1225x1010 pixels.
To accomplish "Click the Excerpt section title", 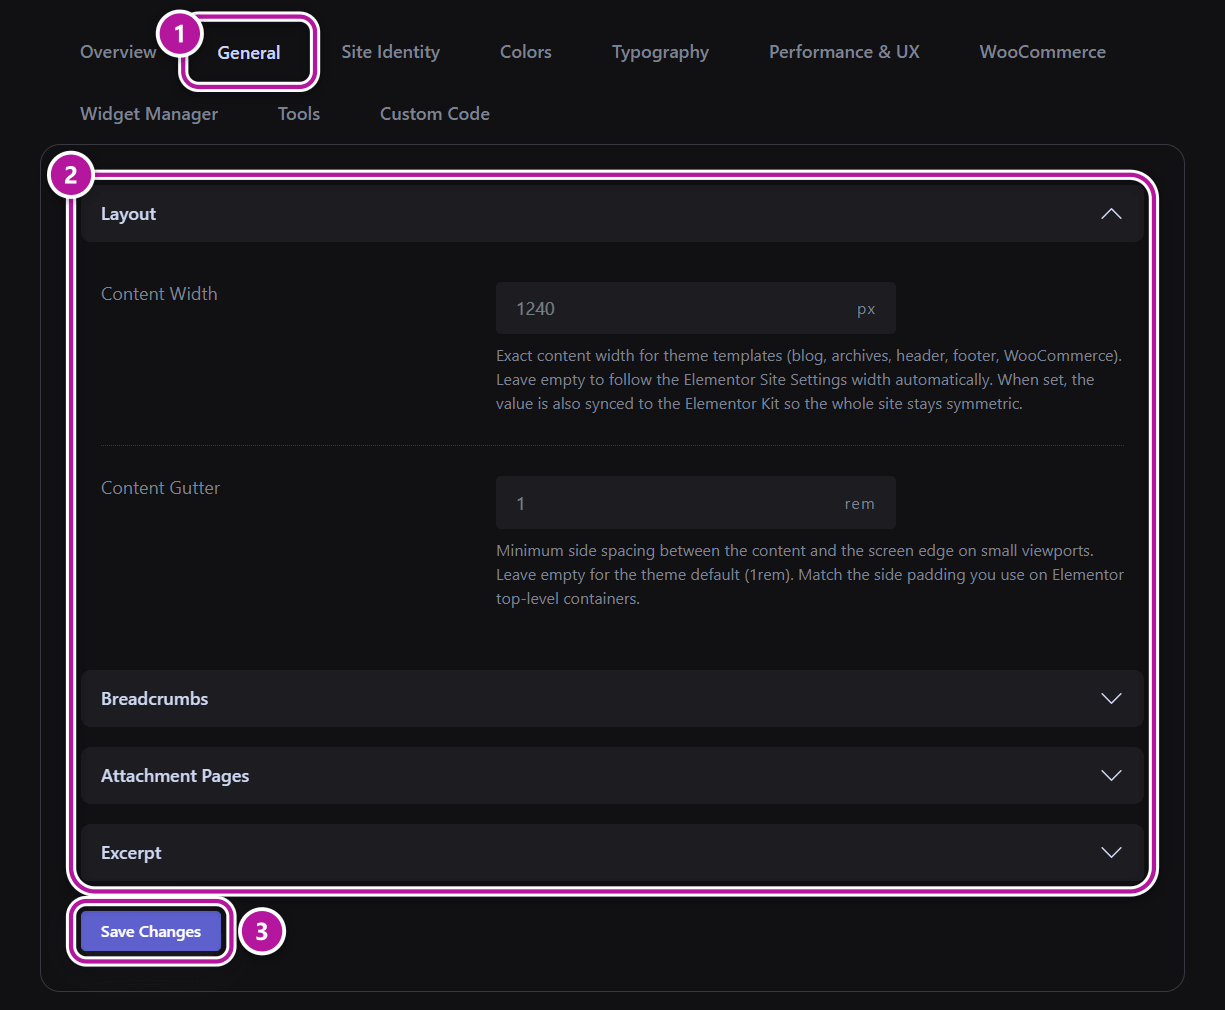I will point(131,853).
